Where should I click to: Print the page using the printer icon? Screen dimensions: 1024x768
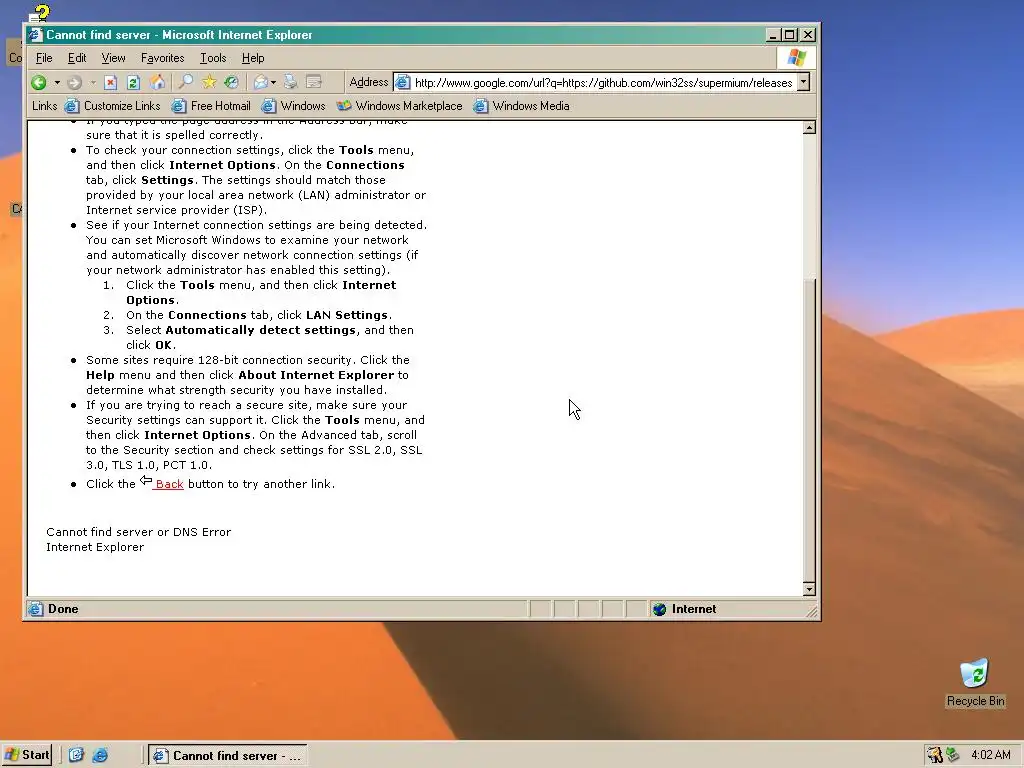tap(290, 82)
